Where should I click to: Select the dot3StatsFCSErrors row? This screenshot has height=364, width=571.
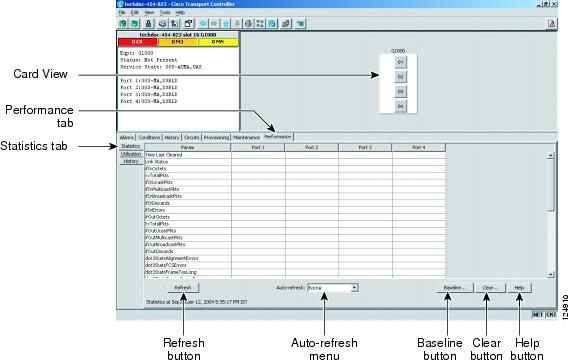[295, 265]
